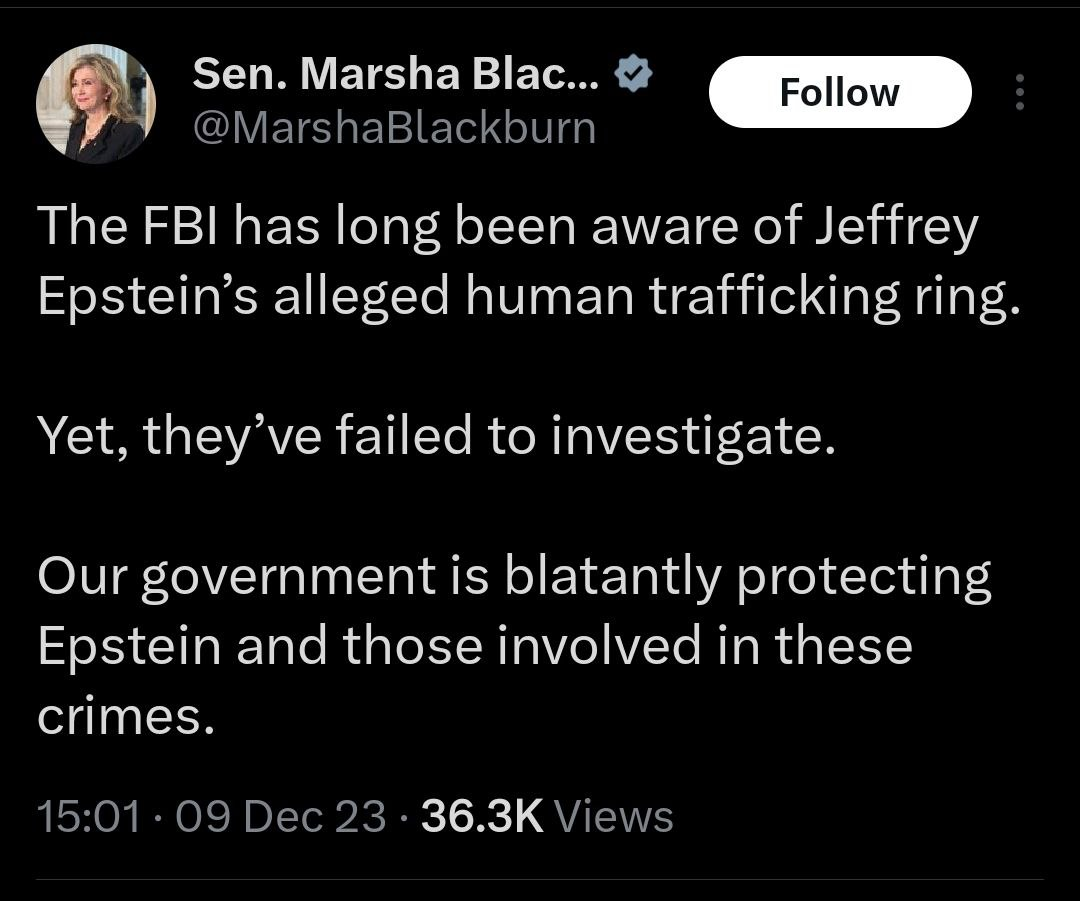This screenshot has height=901, width=1080.
Task: Click the line starting "Our government is blatantly"
Action: point(514,577)
